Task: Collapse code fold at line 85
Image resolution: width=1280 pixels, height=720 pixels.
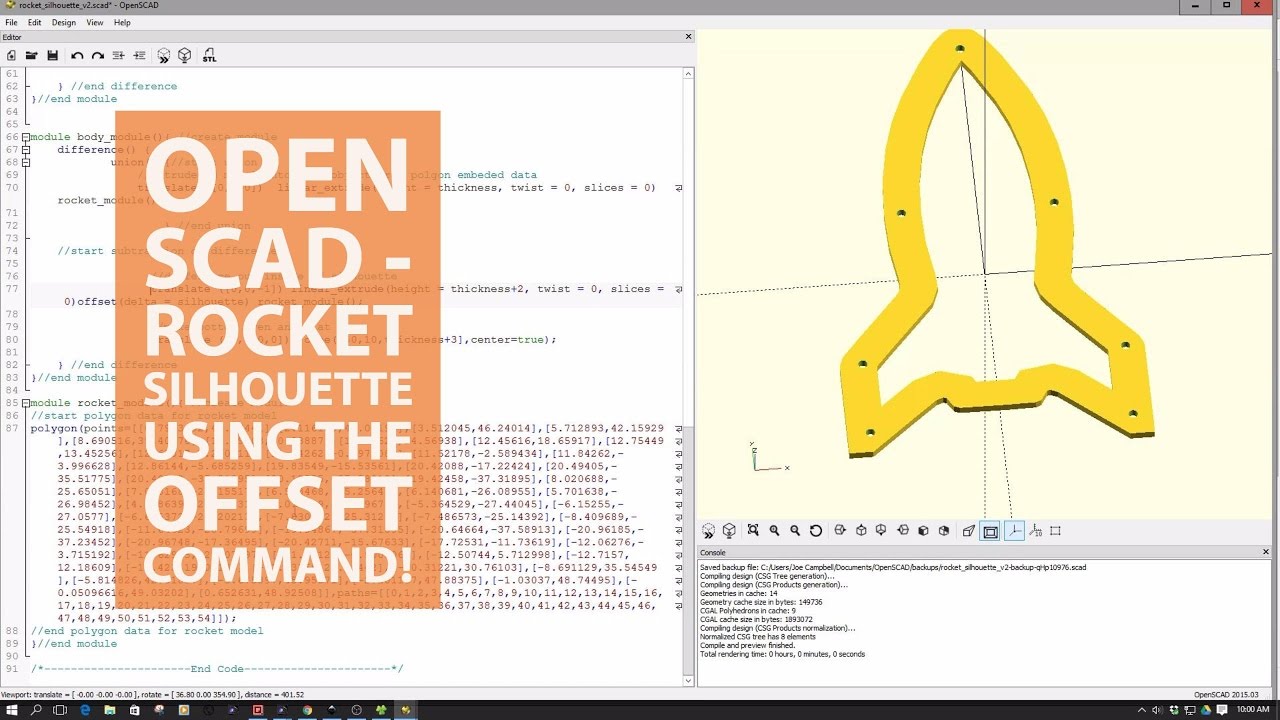Action: coord(26,403)
